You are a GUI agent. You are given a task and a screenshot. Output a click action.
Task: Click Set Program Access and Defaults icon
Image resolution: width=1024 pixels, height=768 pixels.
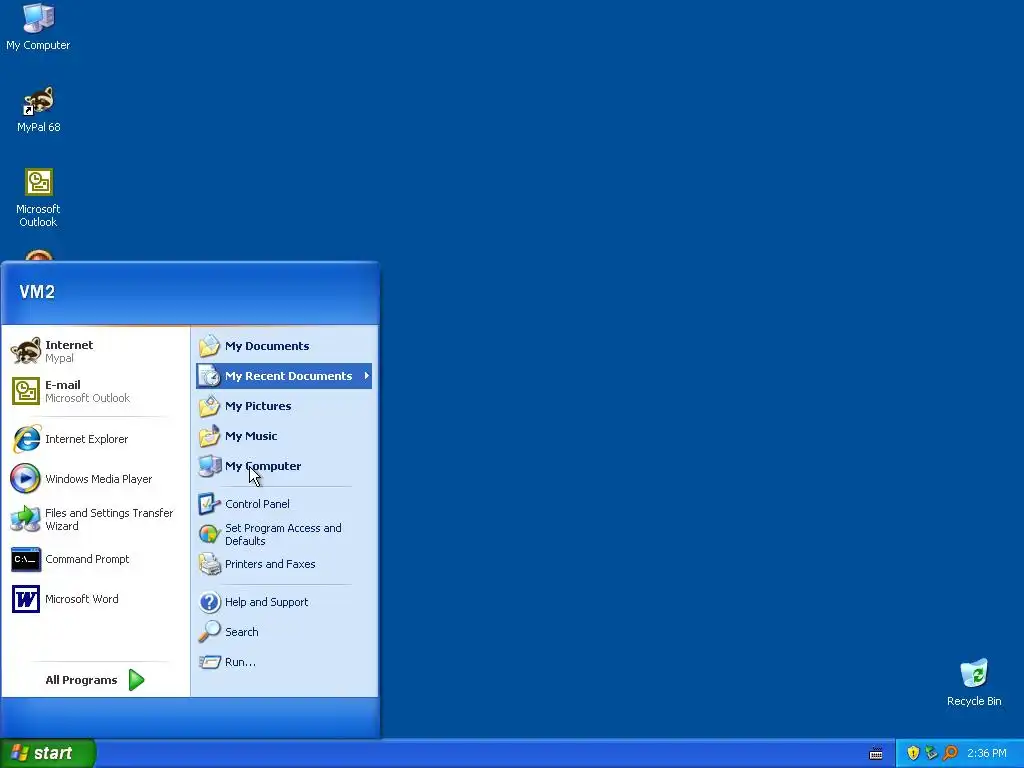(210, 534)
